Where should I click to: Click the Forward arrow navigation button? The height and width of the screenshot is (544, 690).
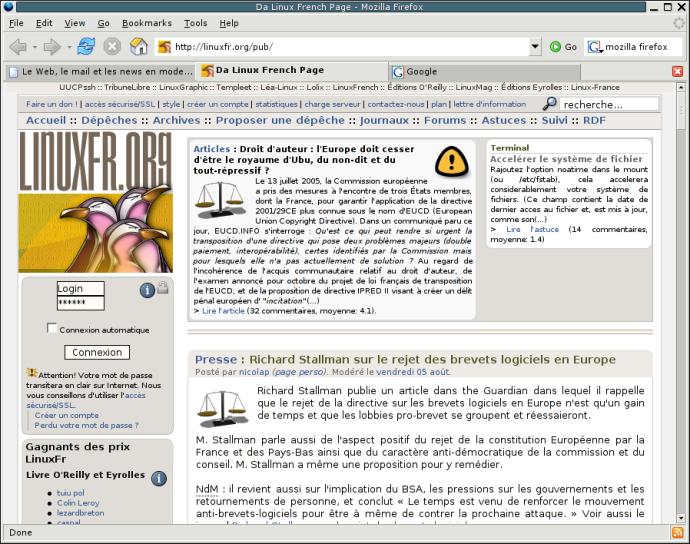pyautogui.click(x=51, y=46)
